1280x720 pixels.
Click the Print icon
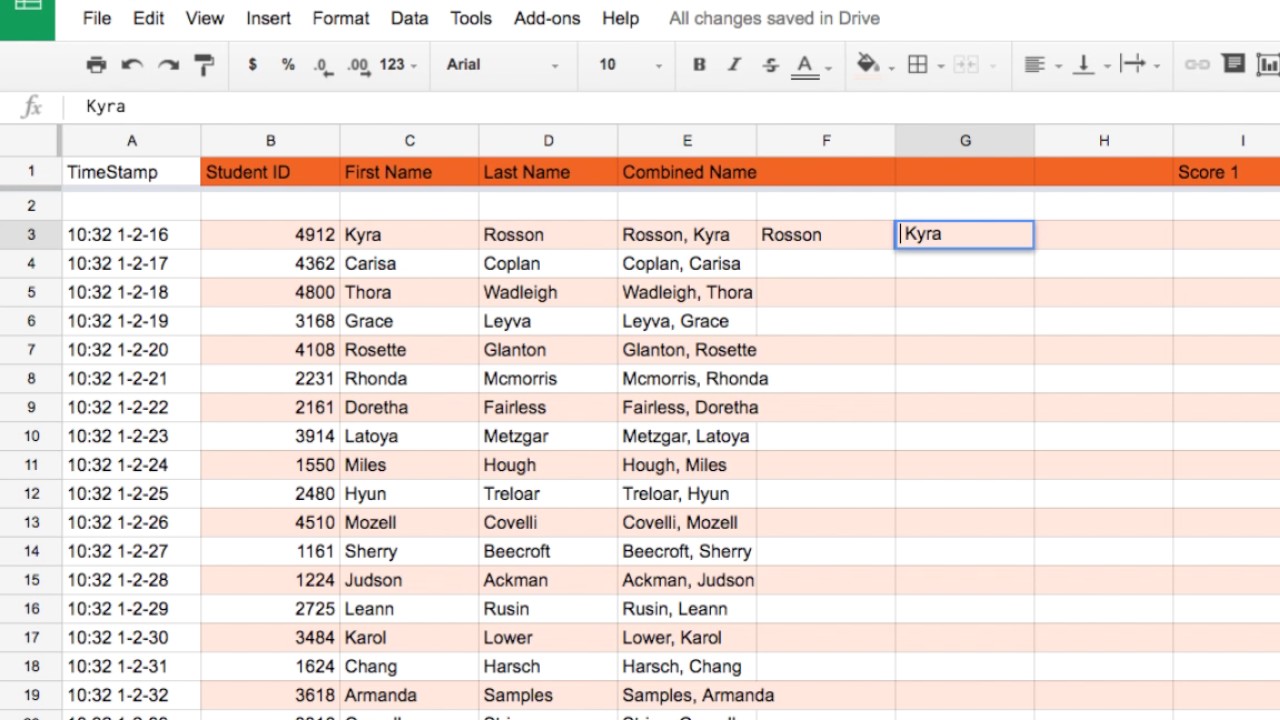click(x=96, y=65)
